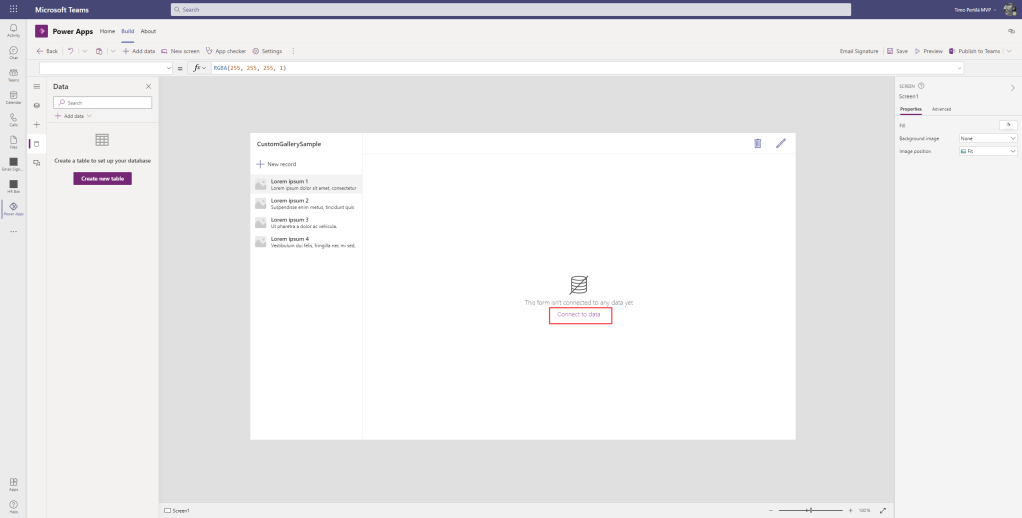
Task: Click the trash delete icon in app canvas
Action: click(757, 144)
